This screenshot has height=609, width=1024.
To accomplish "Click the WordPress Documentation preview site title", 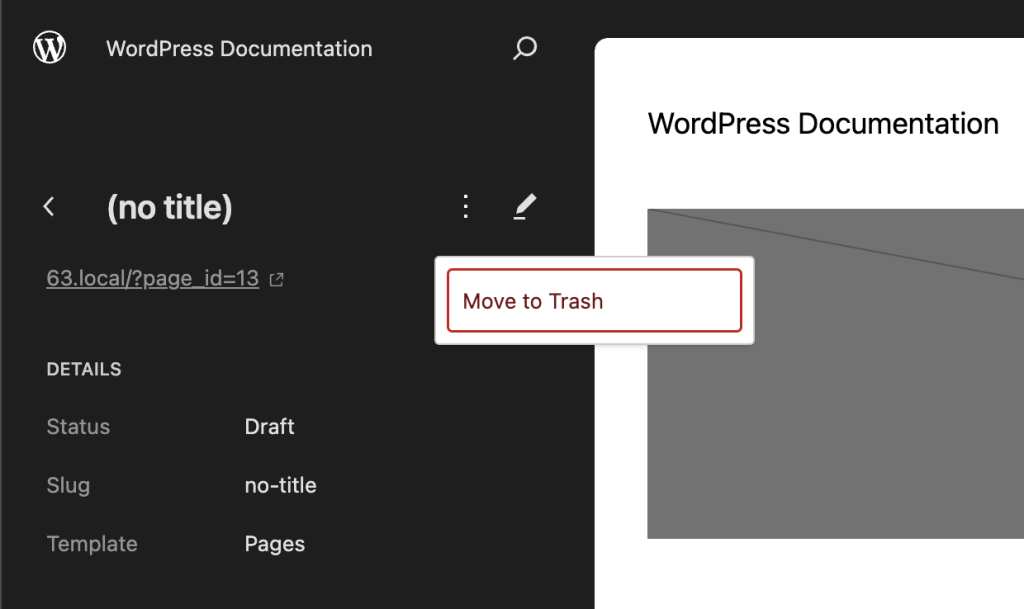I will (x=823, y=123).
